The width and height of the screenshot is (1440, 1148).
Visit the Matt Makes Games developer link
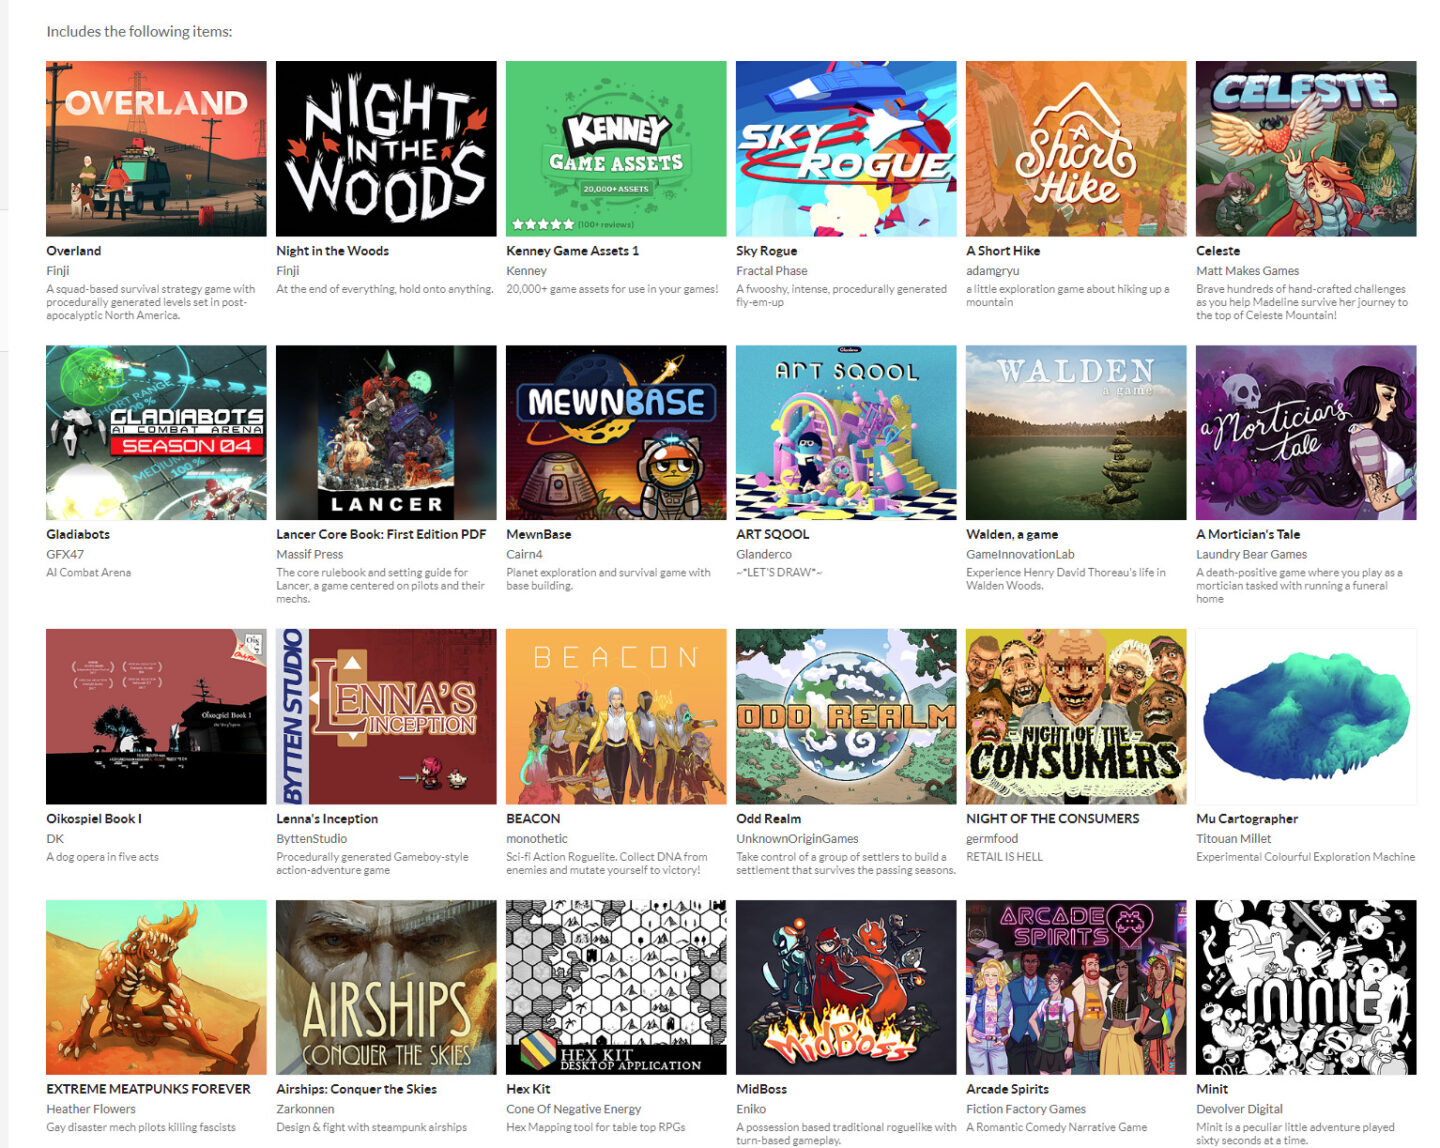click(x=1247, y=271)
